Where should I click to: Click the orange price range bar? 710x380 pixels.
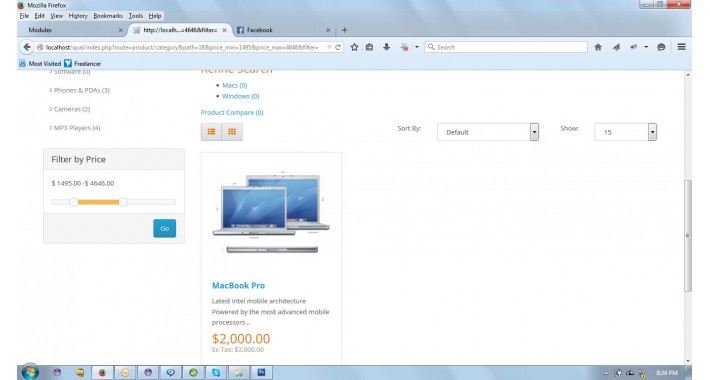(x=98, y=202)
